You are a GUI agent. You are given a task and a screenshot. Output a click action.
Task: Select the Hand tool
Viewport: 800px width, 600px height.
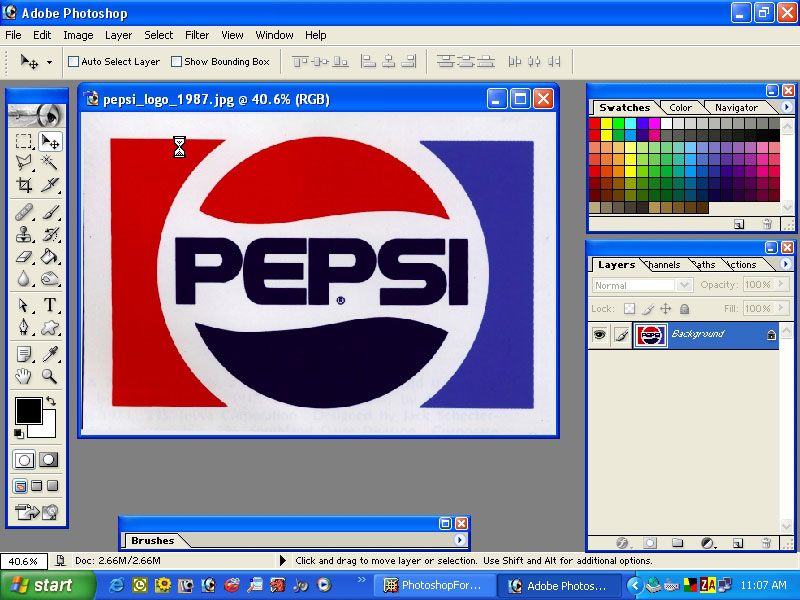[x=23, y=376]
